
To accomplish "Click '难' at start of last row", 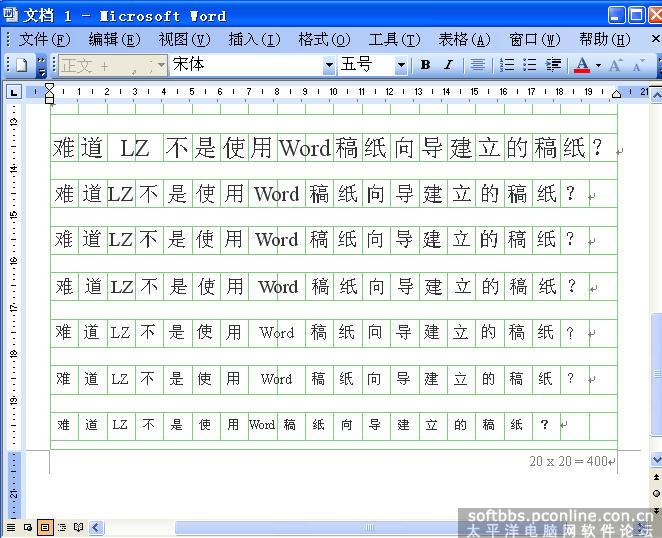I will coord(63,424).
